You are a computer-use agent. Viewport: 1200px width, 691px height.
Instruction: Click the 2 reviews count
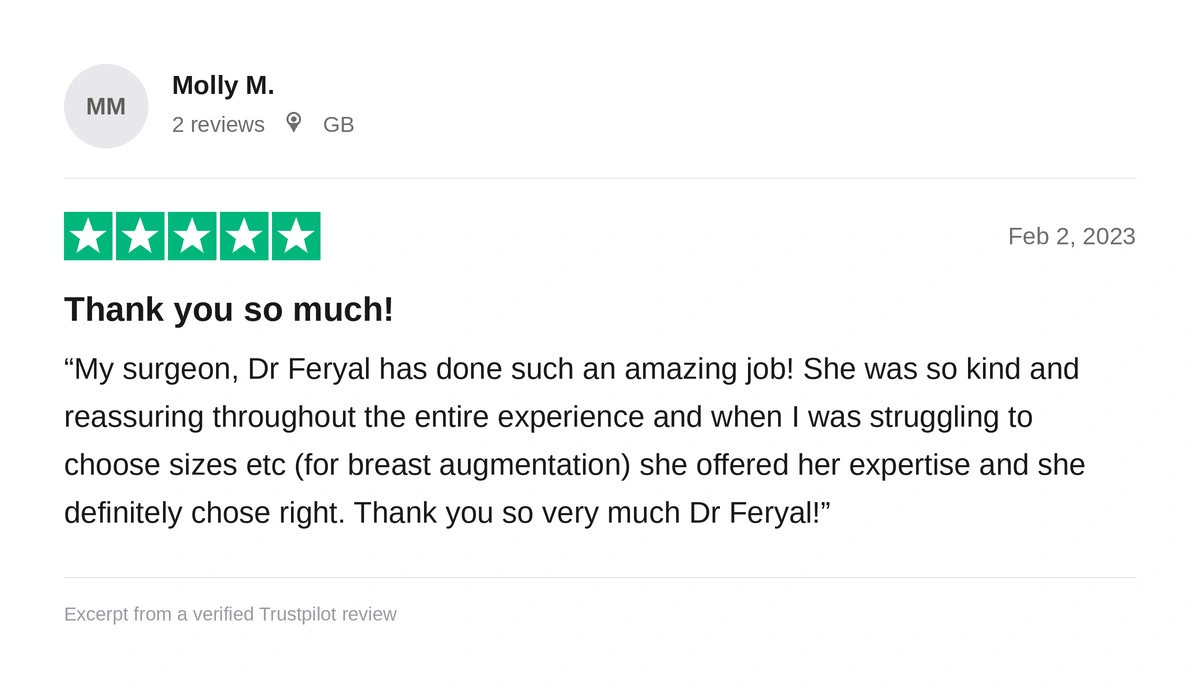pyautogui.click(x=218, y=124)
